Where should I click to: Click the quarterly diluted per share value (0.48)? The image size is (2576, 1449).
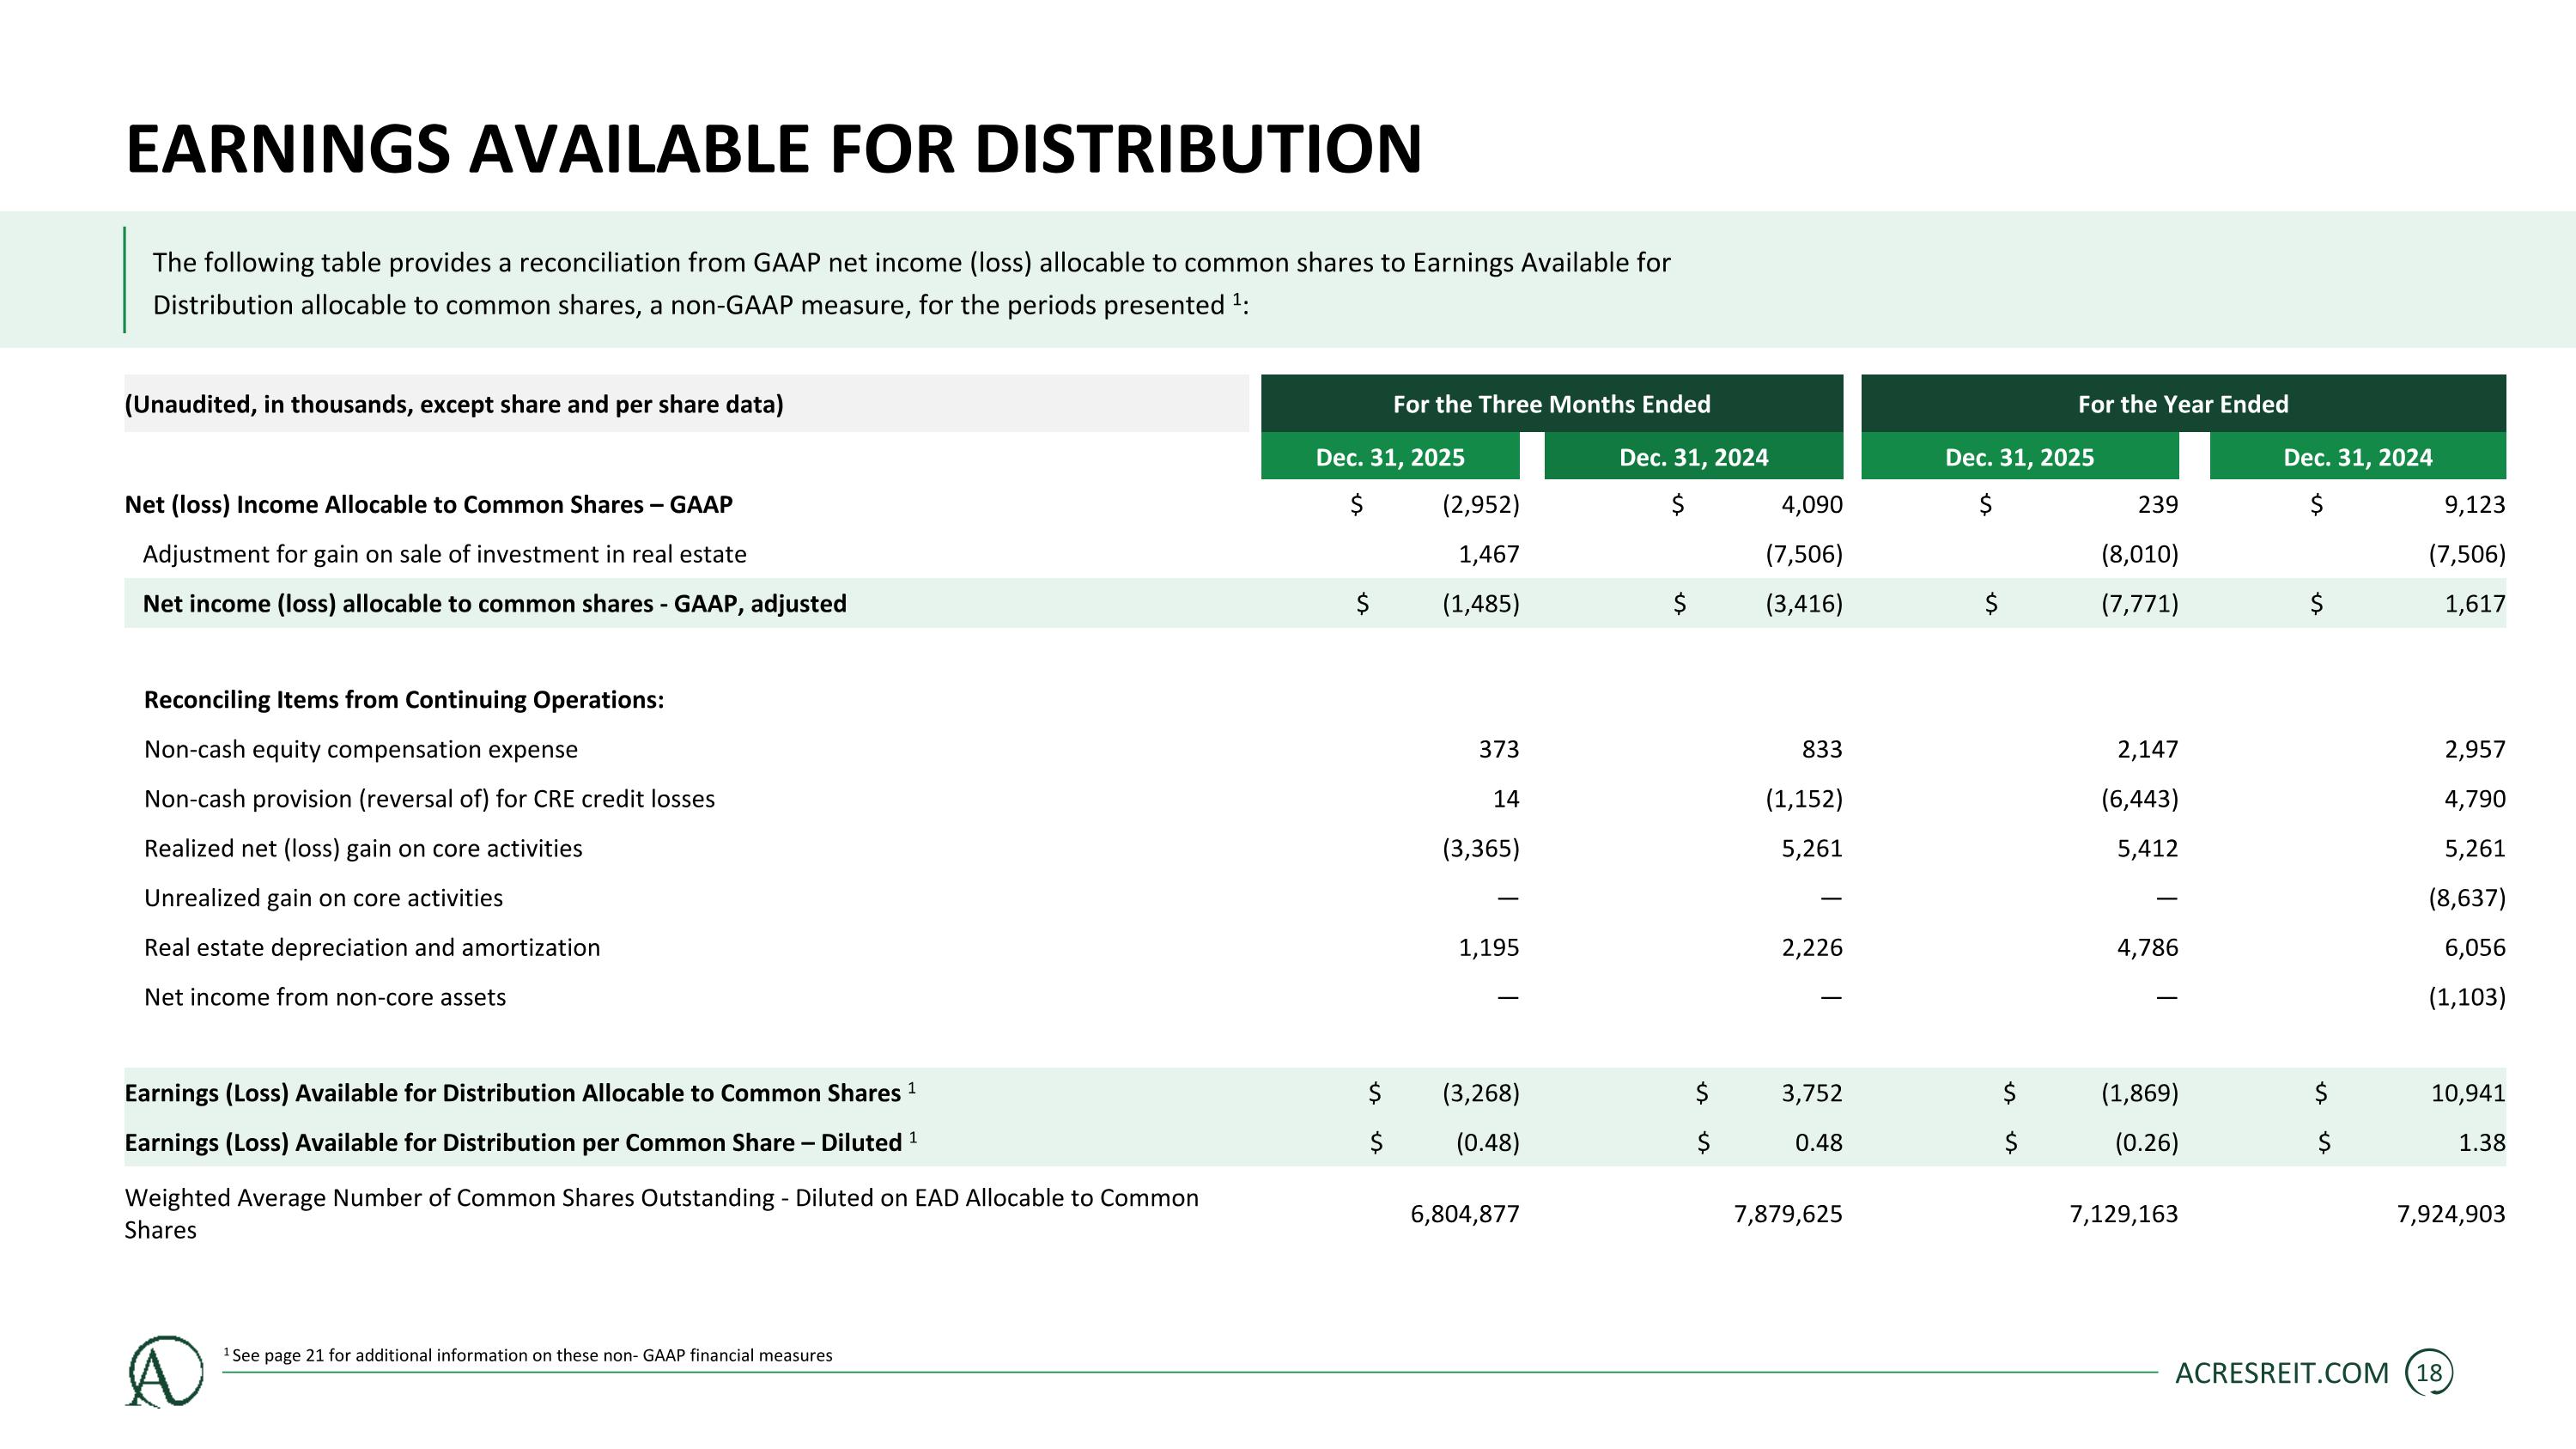pyautogui.click(x=1487, y=1142)
